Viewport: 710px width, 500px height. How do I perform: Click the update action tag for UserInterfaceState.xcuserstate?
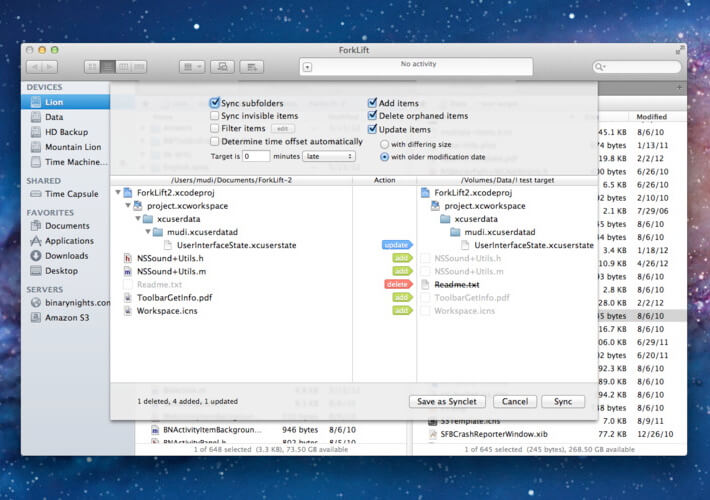point(397,245)
